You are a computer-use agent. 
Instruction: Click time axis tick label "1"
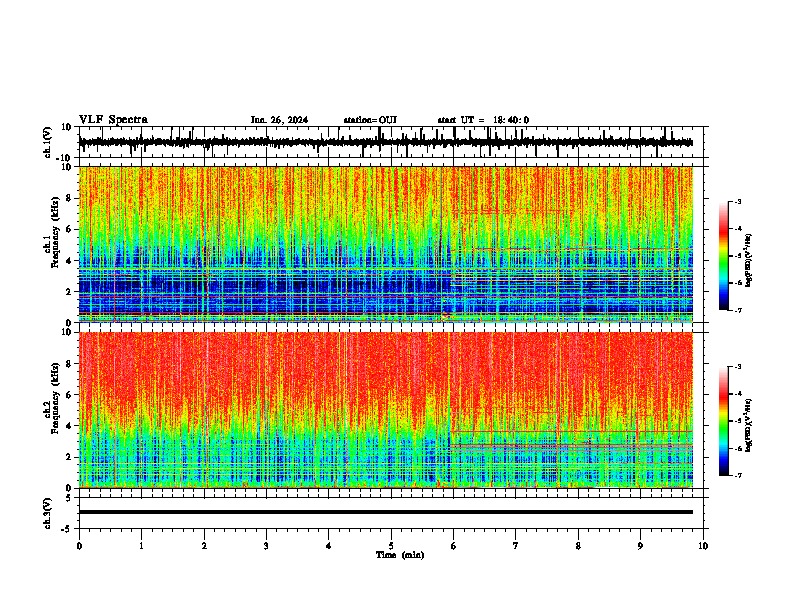141,546
